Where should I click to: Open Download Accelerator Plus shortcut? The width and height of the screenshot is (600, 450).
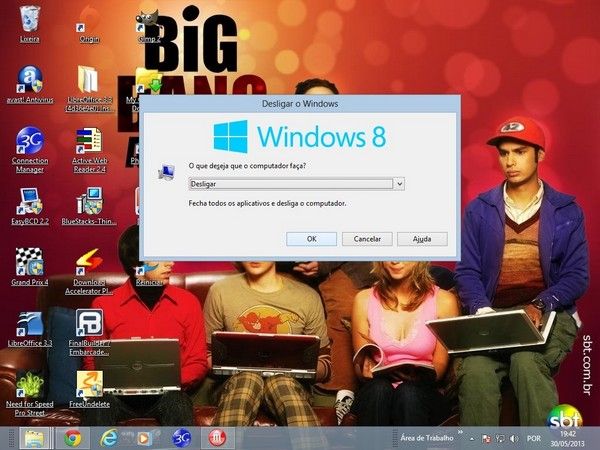(89, 272)
